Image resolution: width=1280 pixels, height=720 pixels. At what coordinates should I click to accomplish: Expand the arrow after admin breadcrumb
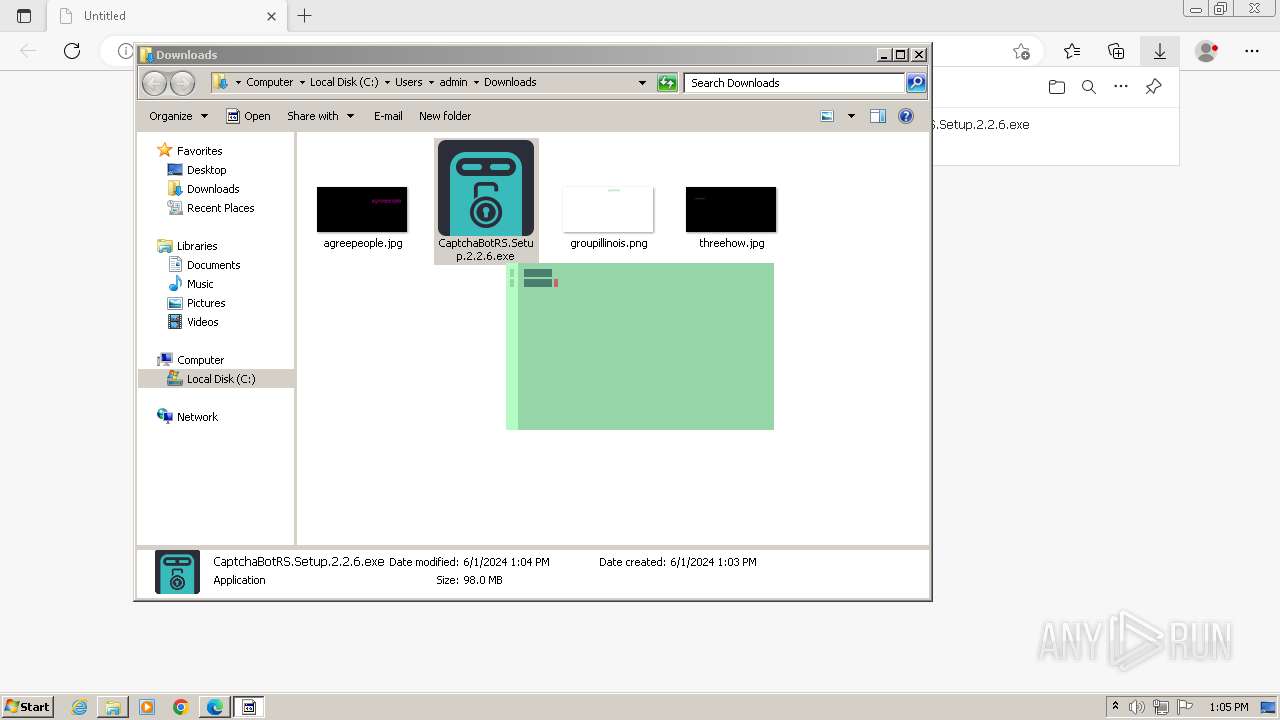[x=476, y=83]
